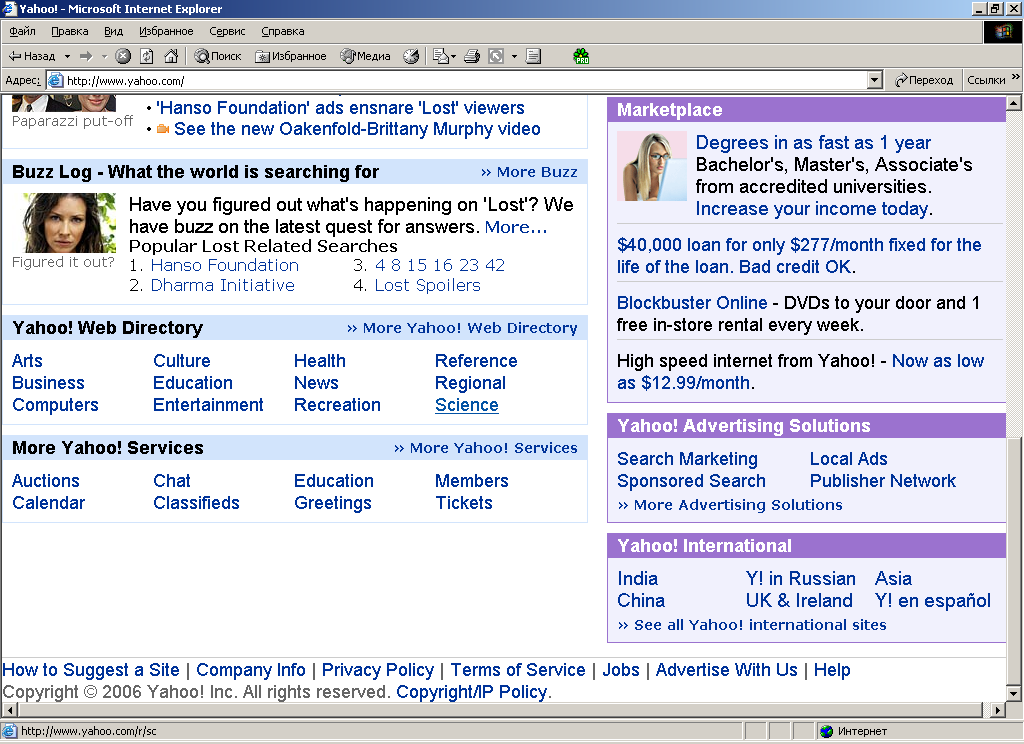Image resolution: width=1024 pixels, height=744 pixels.
Task: Open the Справка menu
Action: [x=283, y=31]
